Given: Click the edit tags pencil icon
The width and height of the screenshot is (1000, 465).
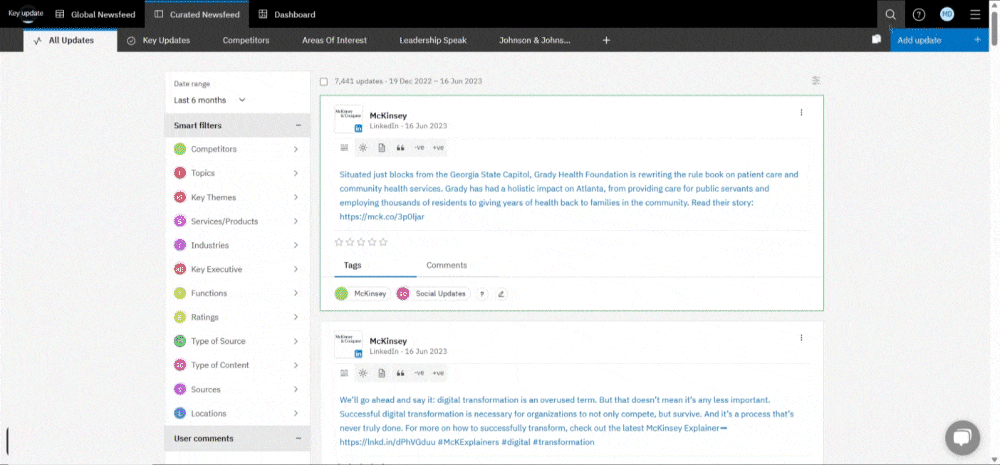Looking at the screenshot, I should [501, 293].
